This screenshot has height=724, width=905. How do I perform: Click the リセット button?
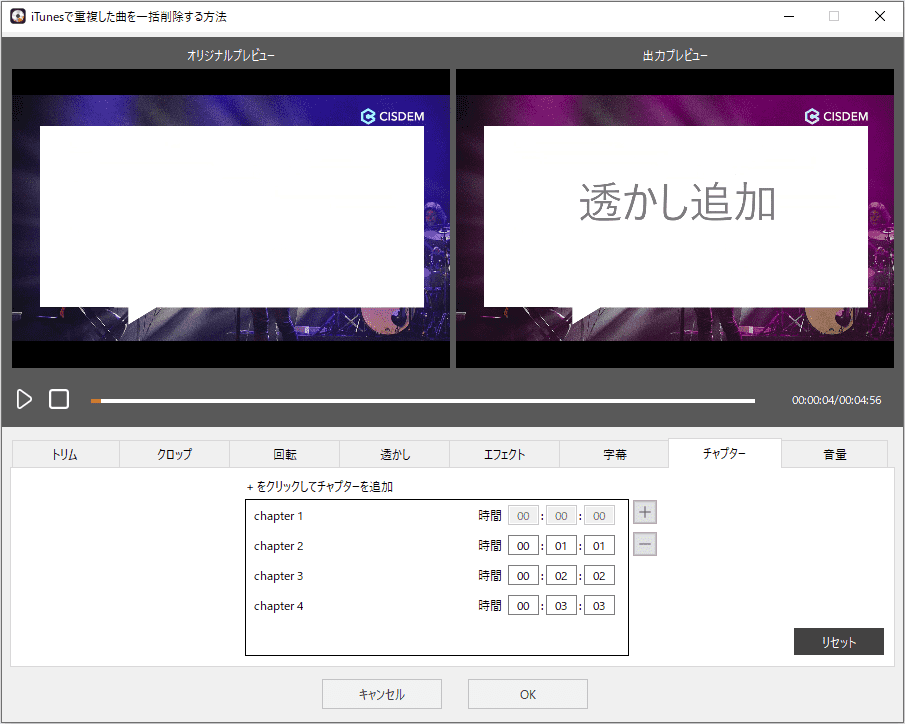click(839, 641)
